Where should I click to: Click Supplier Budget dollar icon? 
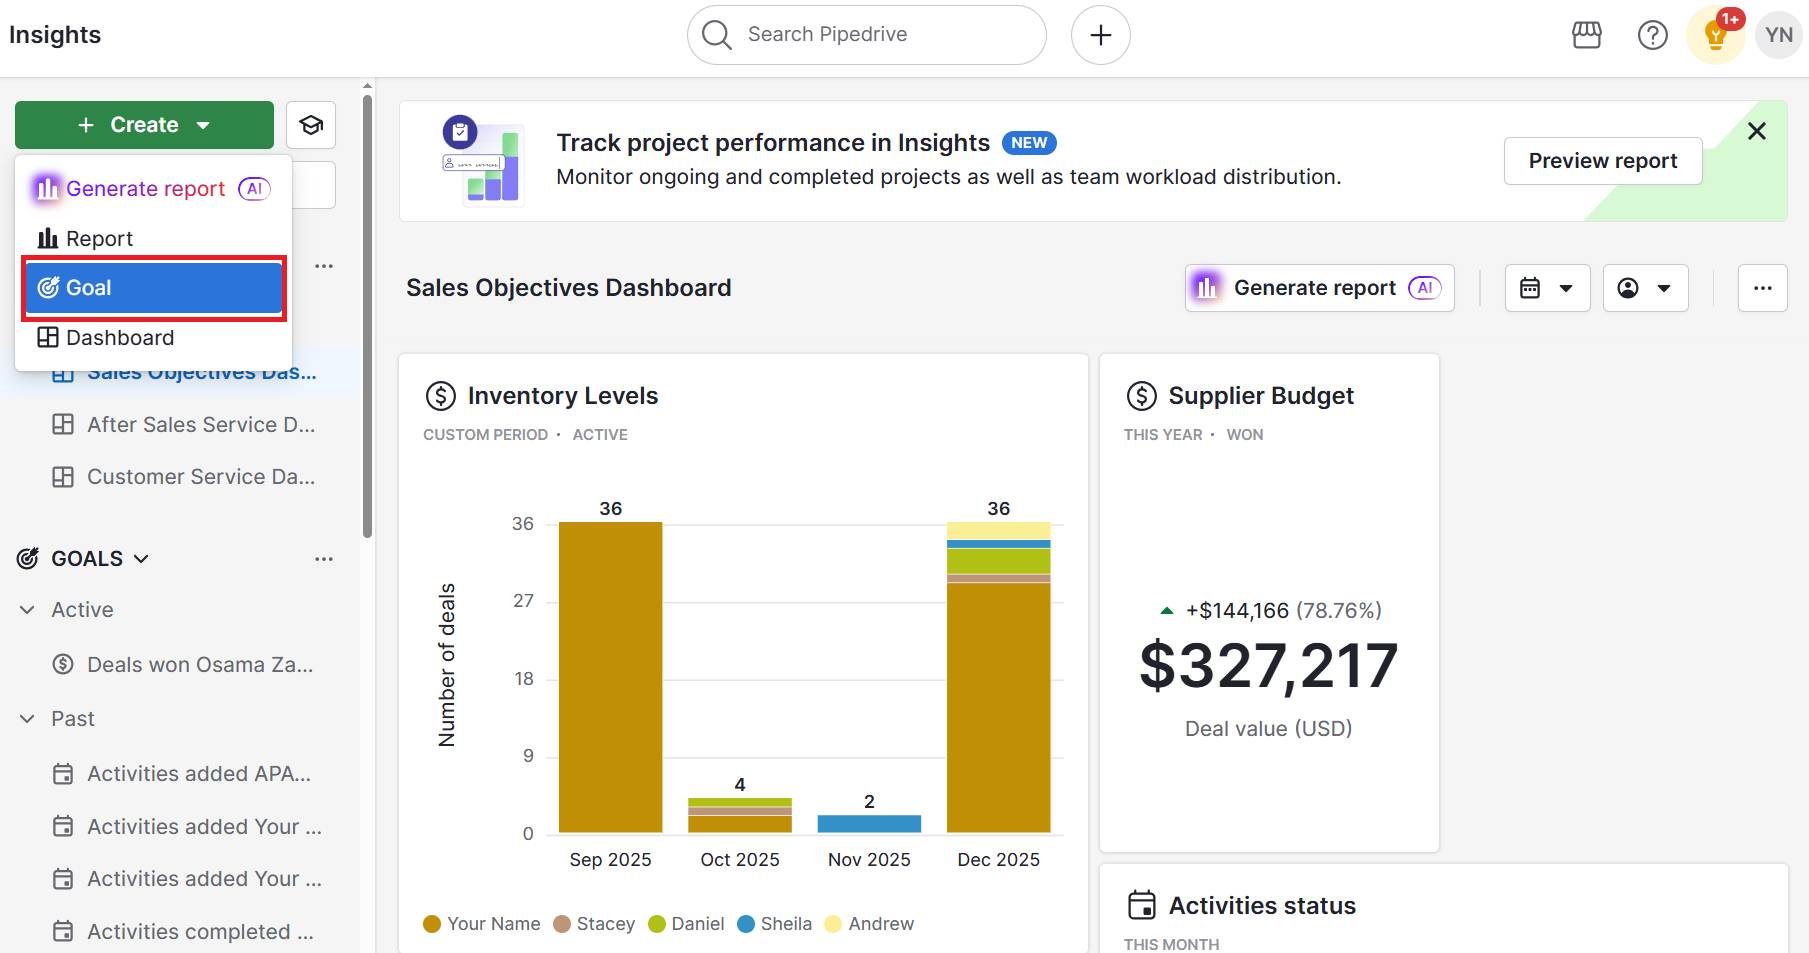1141,396
